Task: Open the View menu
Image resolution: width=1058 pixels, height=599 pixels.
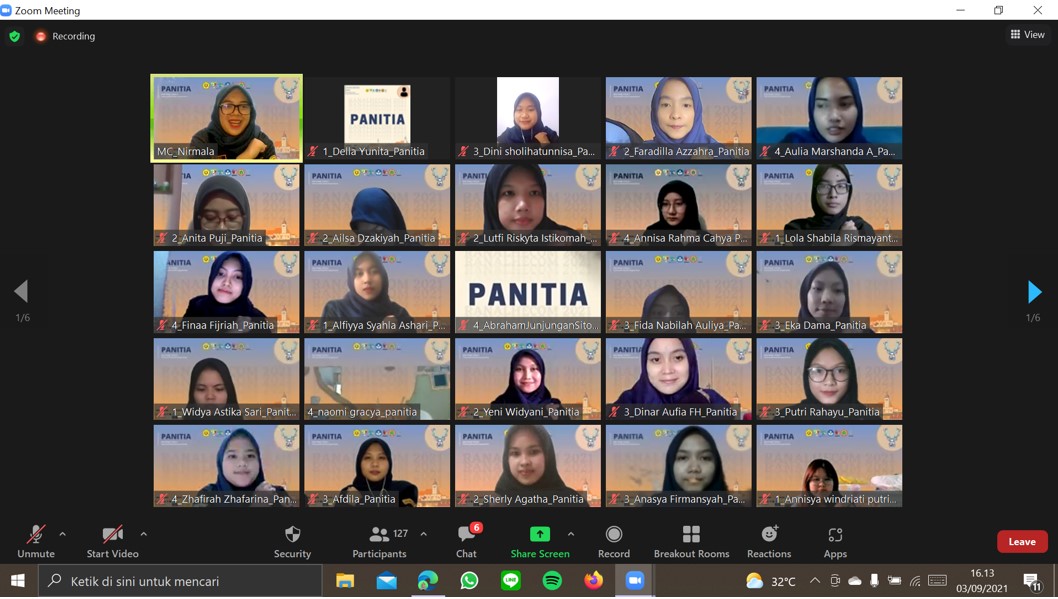Action: (x=1028, y=34)
